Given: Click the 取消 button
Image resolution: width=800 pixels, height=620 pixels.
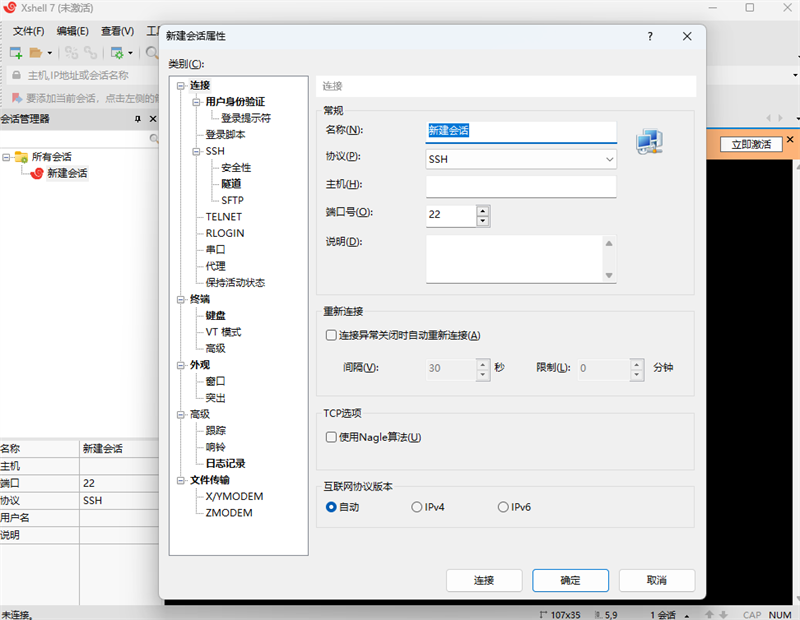Looking at the screenshot, I should pos(657,580).
